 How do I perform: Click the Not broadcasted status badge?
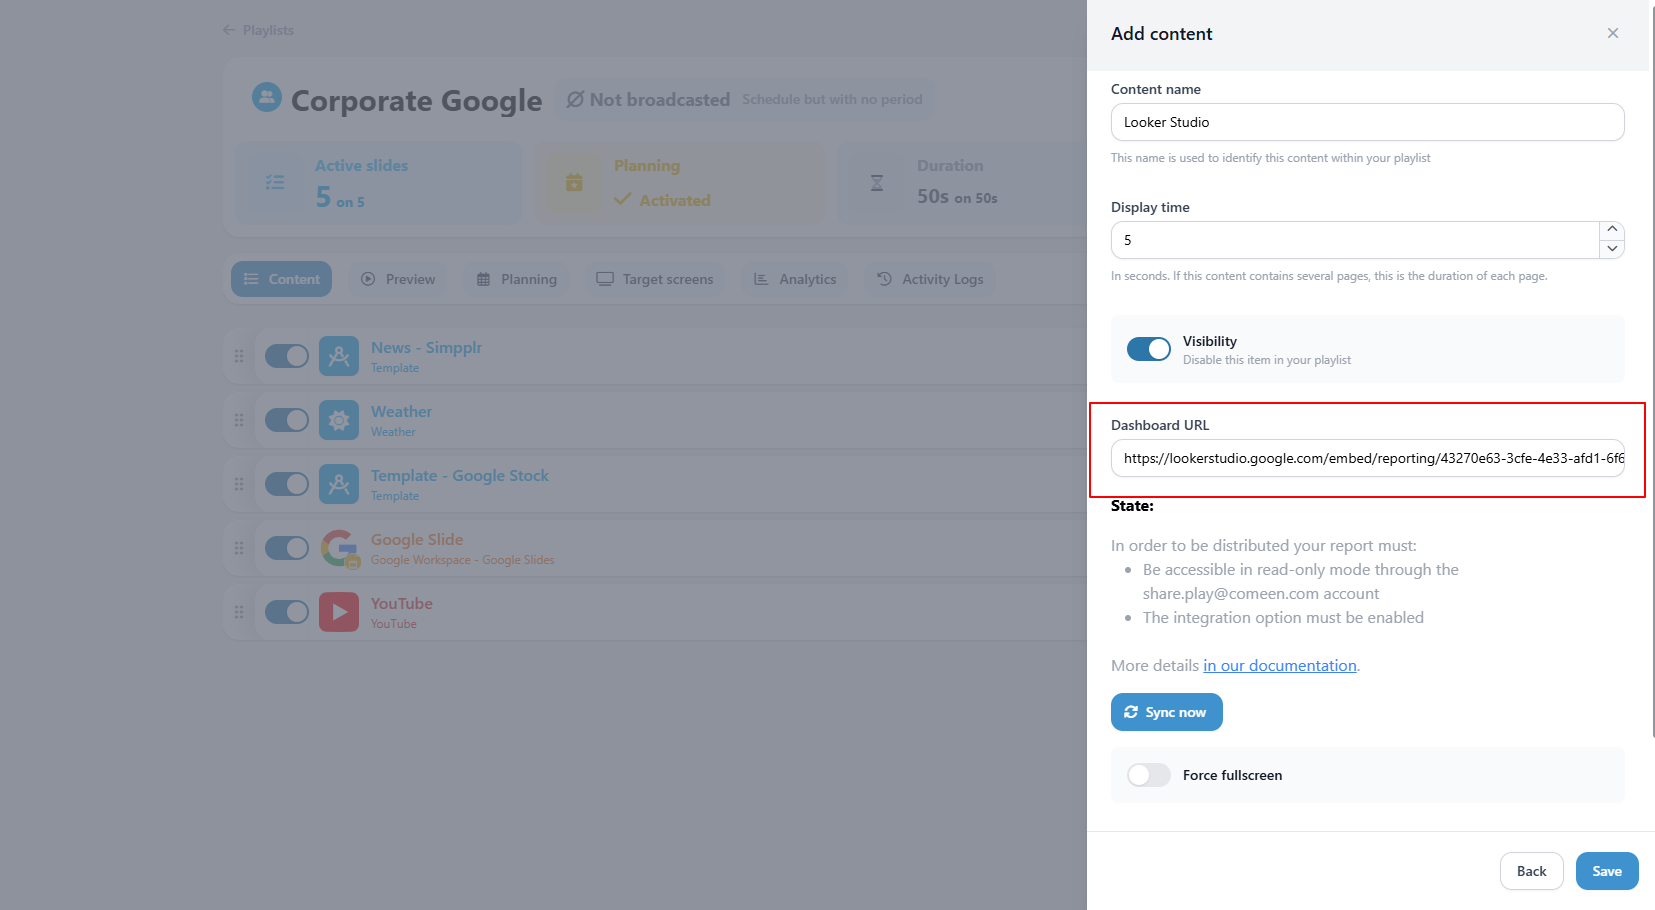(744, 99)
